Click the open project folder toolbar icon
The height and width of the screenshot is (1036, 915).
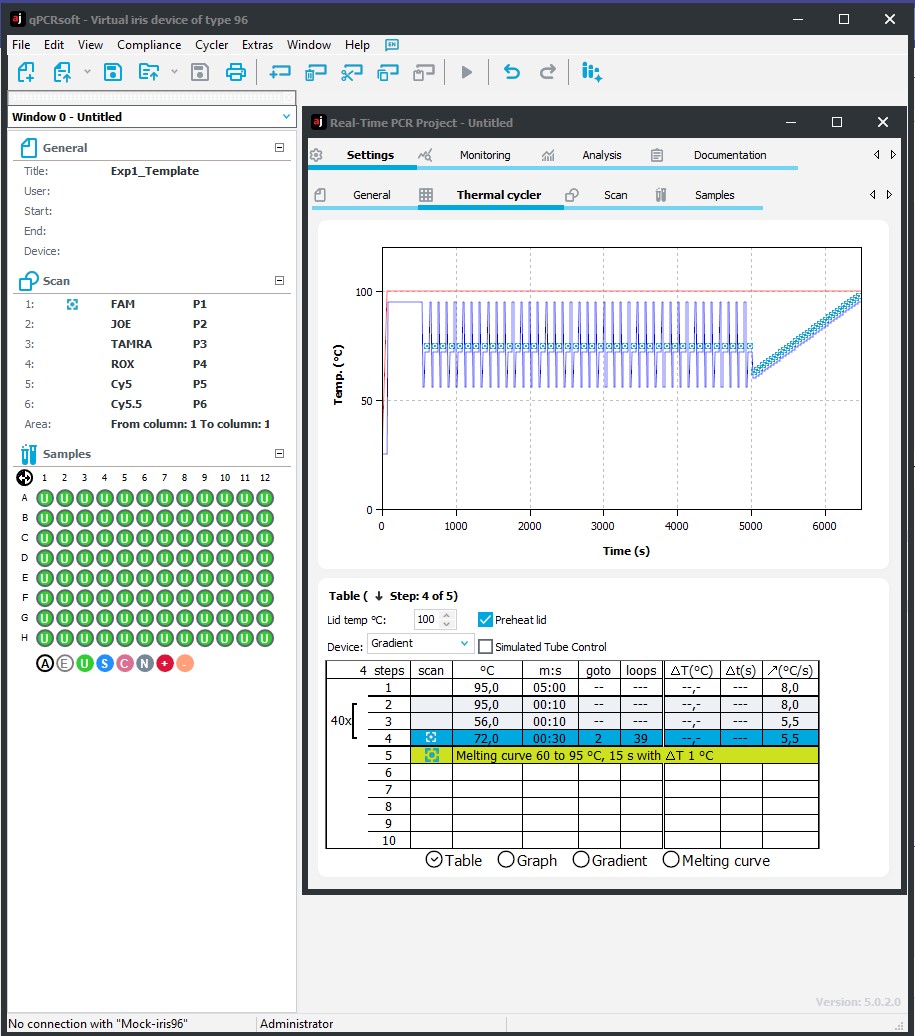coord(149,72)
